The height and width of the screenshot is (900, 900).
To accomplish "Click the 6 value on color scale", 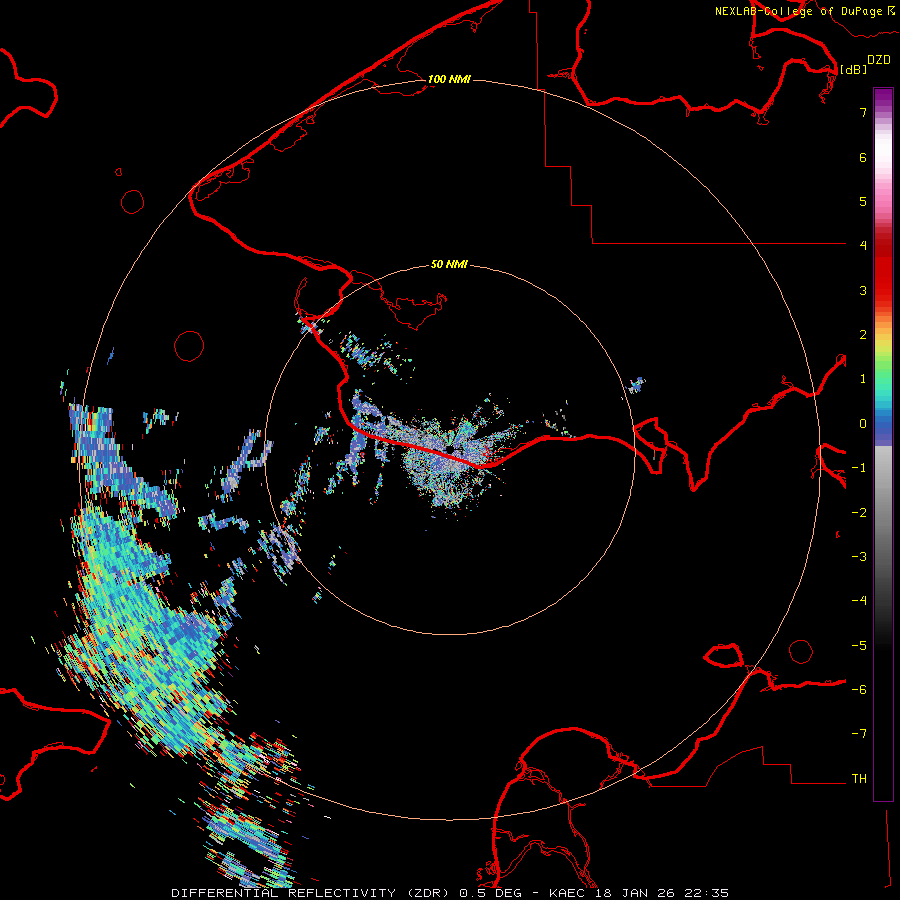I will pos(863,157).
